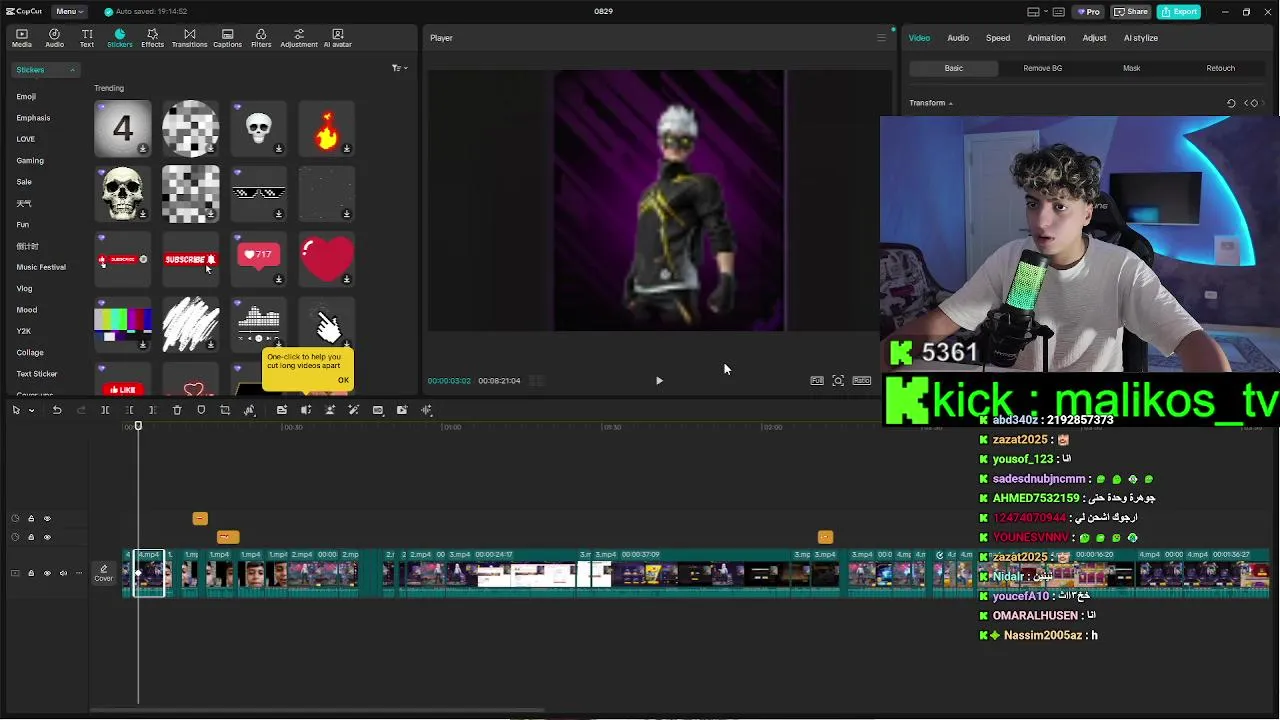Click the crop icon in timeline toolbar
Screen dimensions: 1280x720
click(225, 410)
